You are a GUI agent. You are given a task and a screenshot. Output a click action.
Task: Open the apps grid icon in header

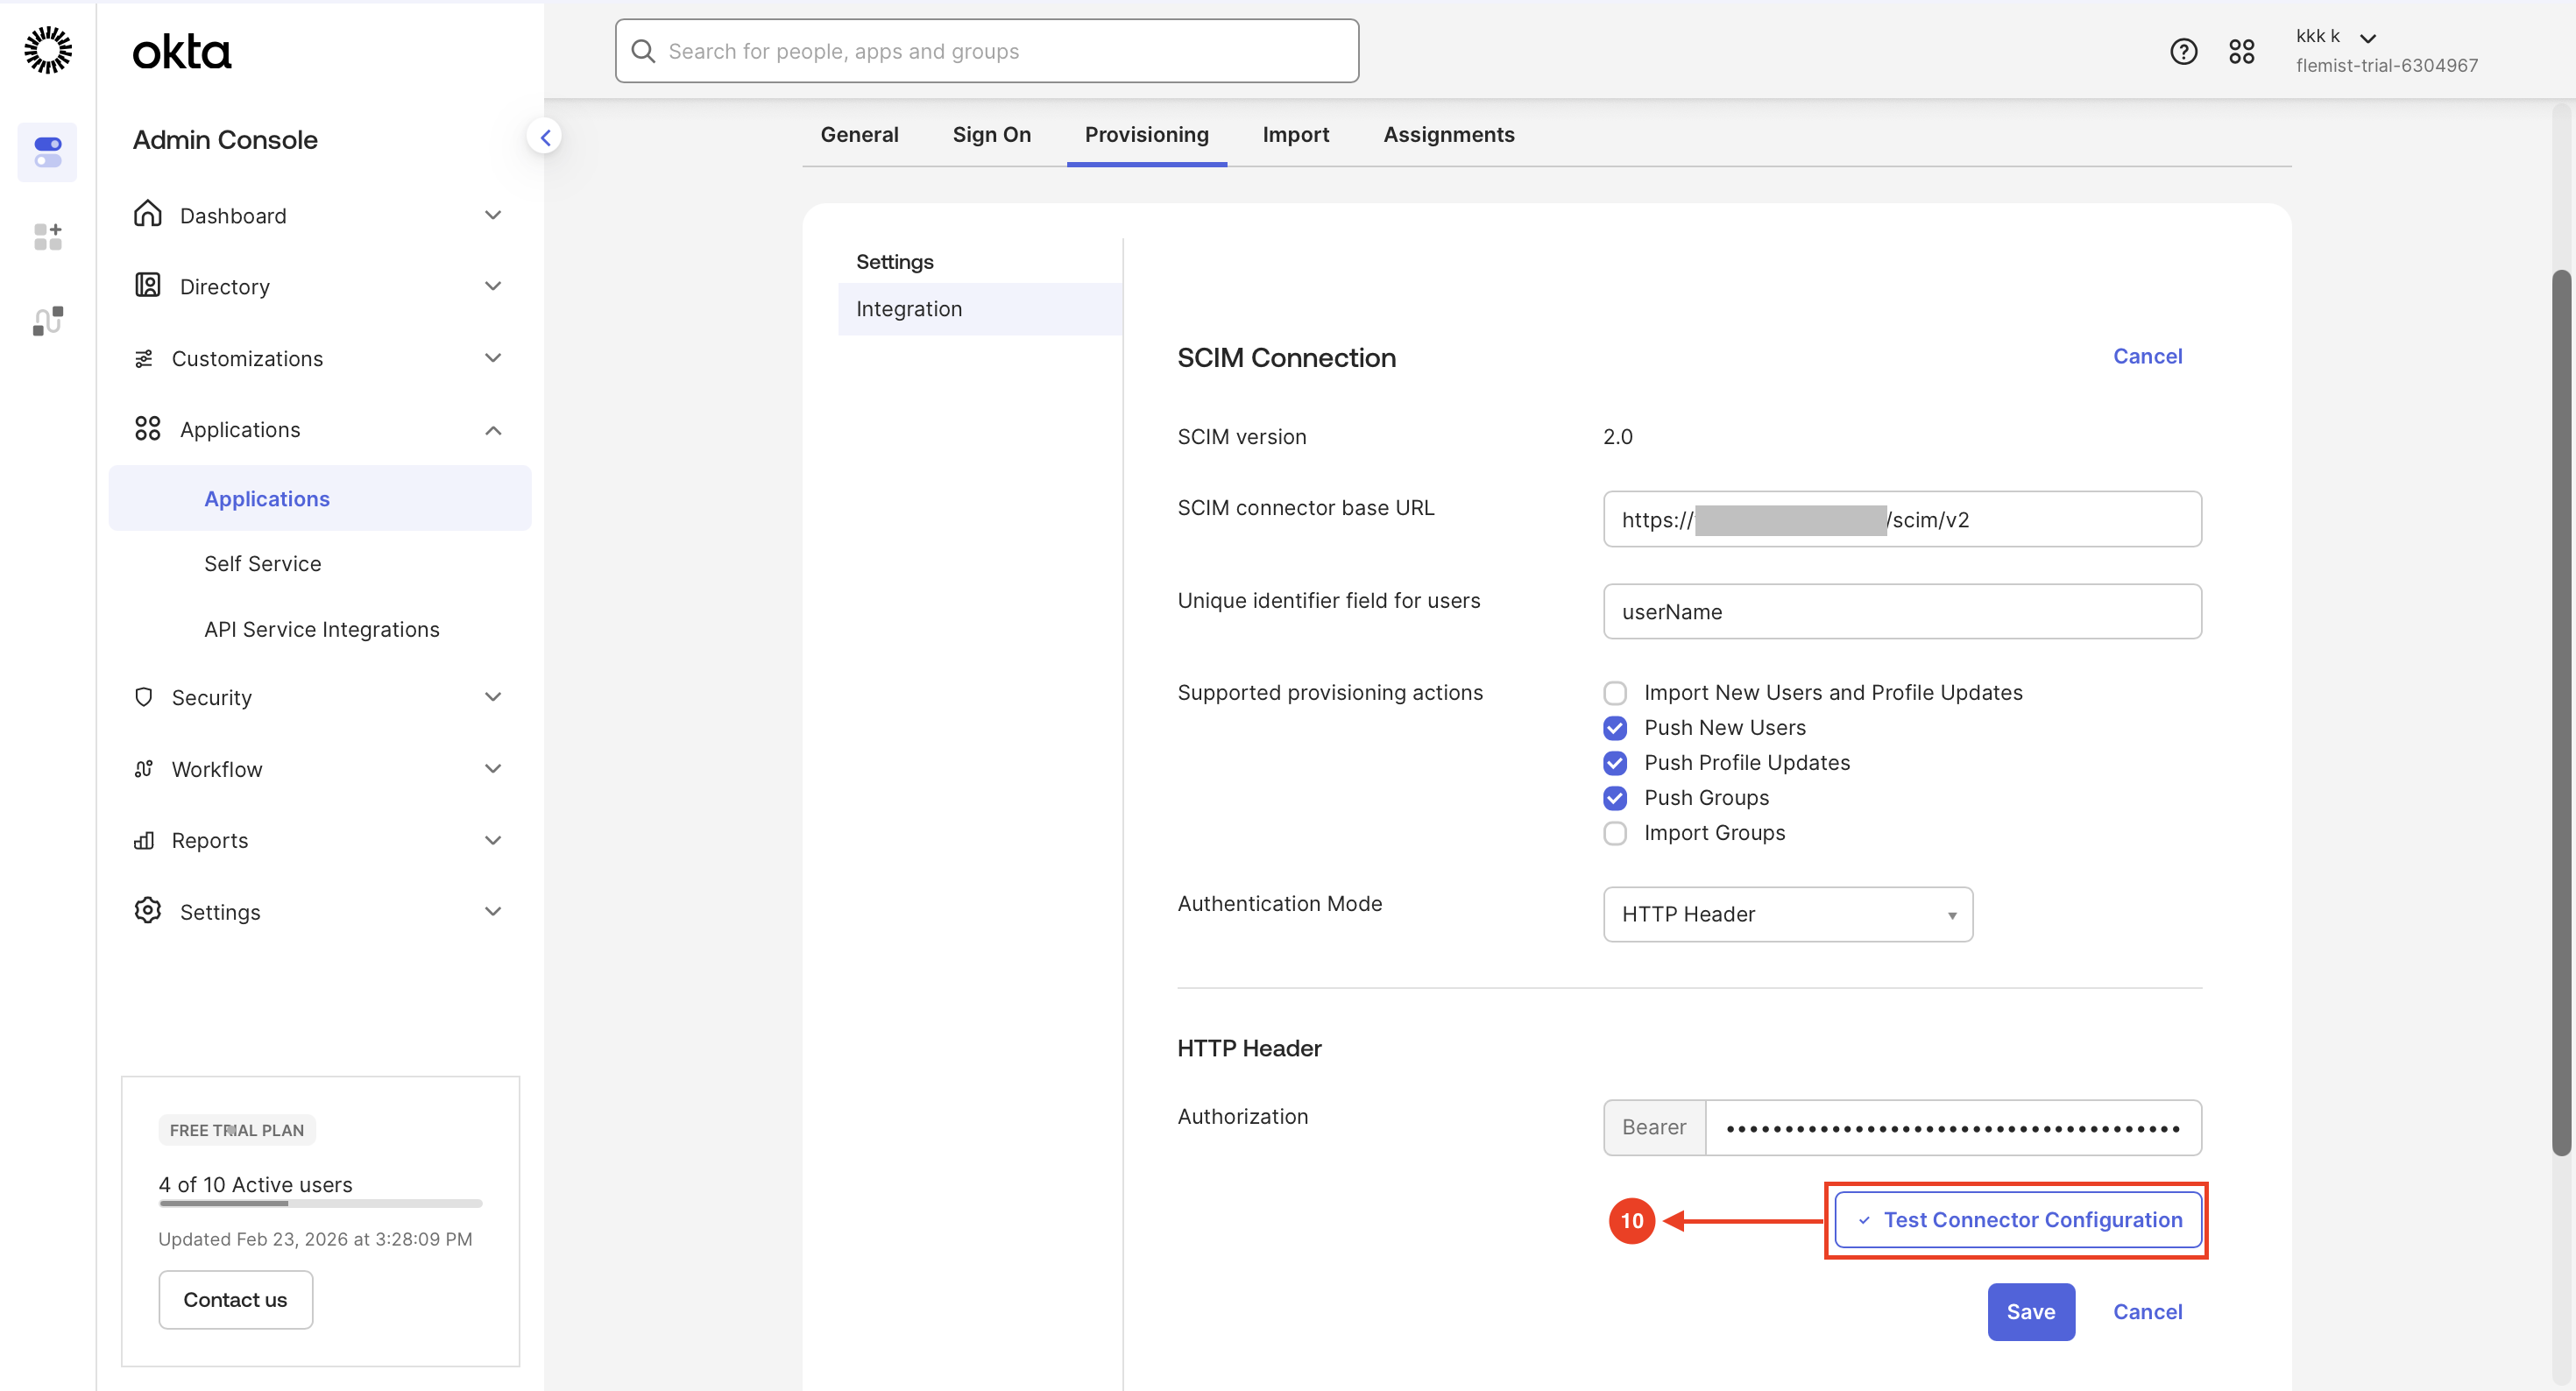[2241, 51]
